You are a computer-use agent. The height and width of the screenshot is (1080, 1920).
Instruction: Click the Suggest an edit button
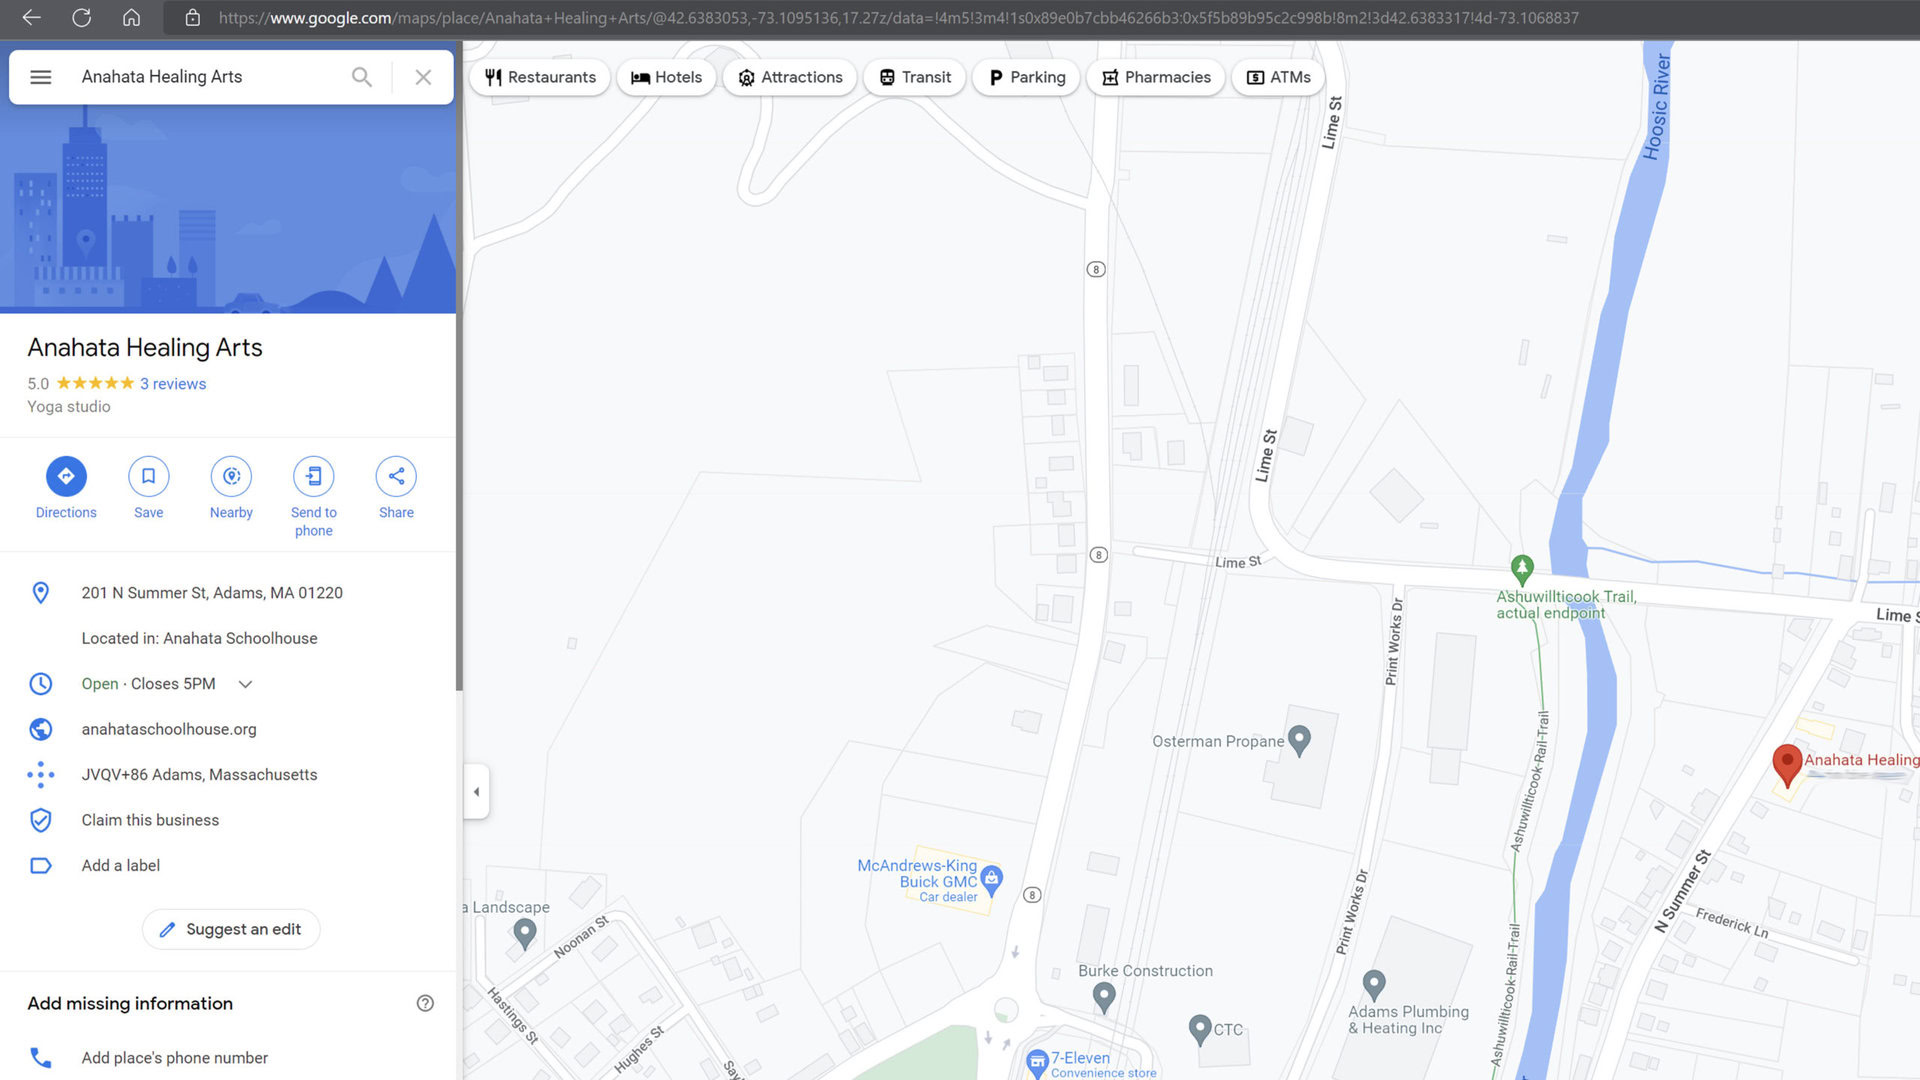(231, 929)
